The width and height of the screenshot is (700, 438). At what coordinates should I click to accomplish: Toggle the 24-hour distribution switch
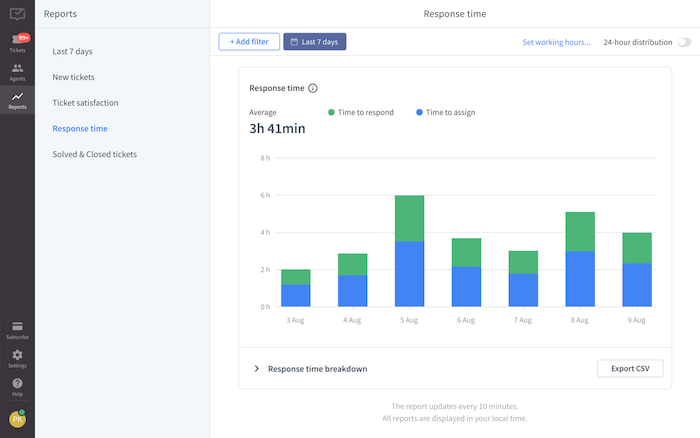[x=684, y=42]
